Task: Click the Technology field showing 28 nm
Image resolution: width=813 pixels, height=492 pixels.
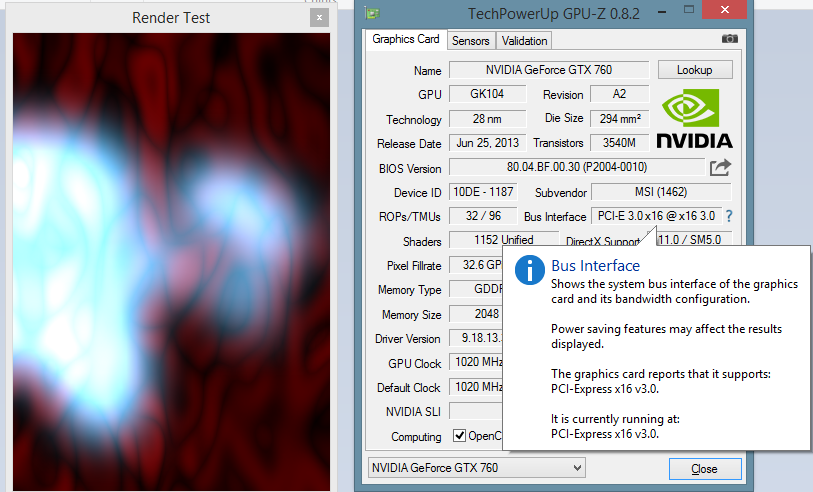Action: coord(487,119)
